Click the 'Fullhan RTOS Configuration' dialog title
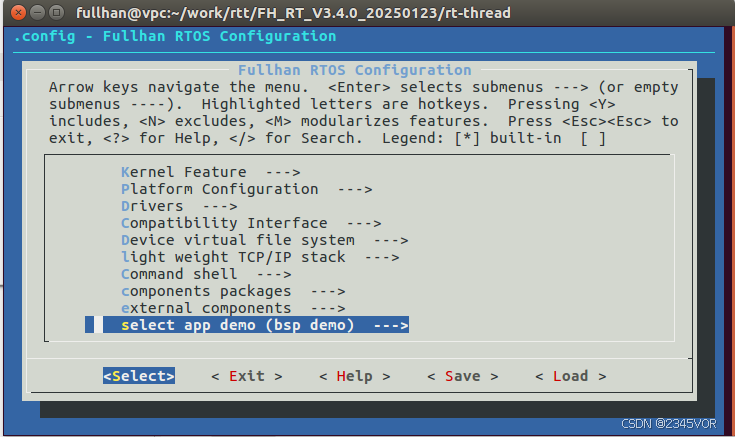Image resolution: width=735 pixels, height=437 pixels. 354,70
